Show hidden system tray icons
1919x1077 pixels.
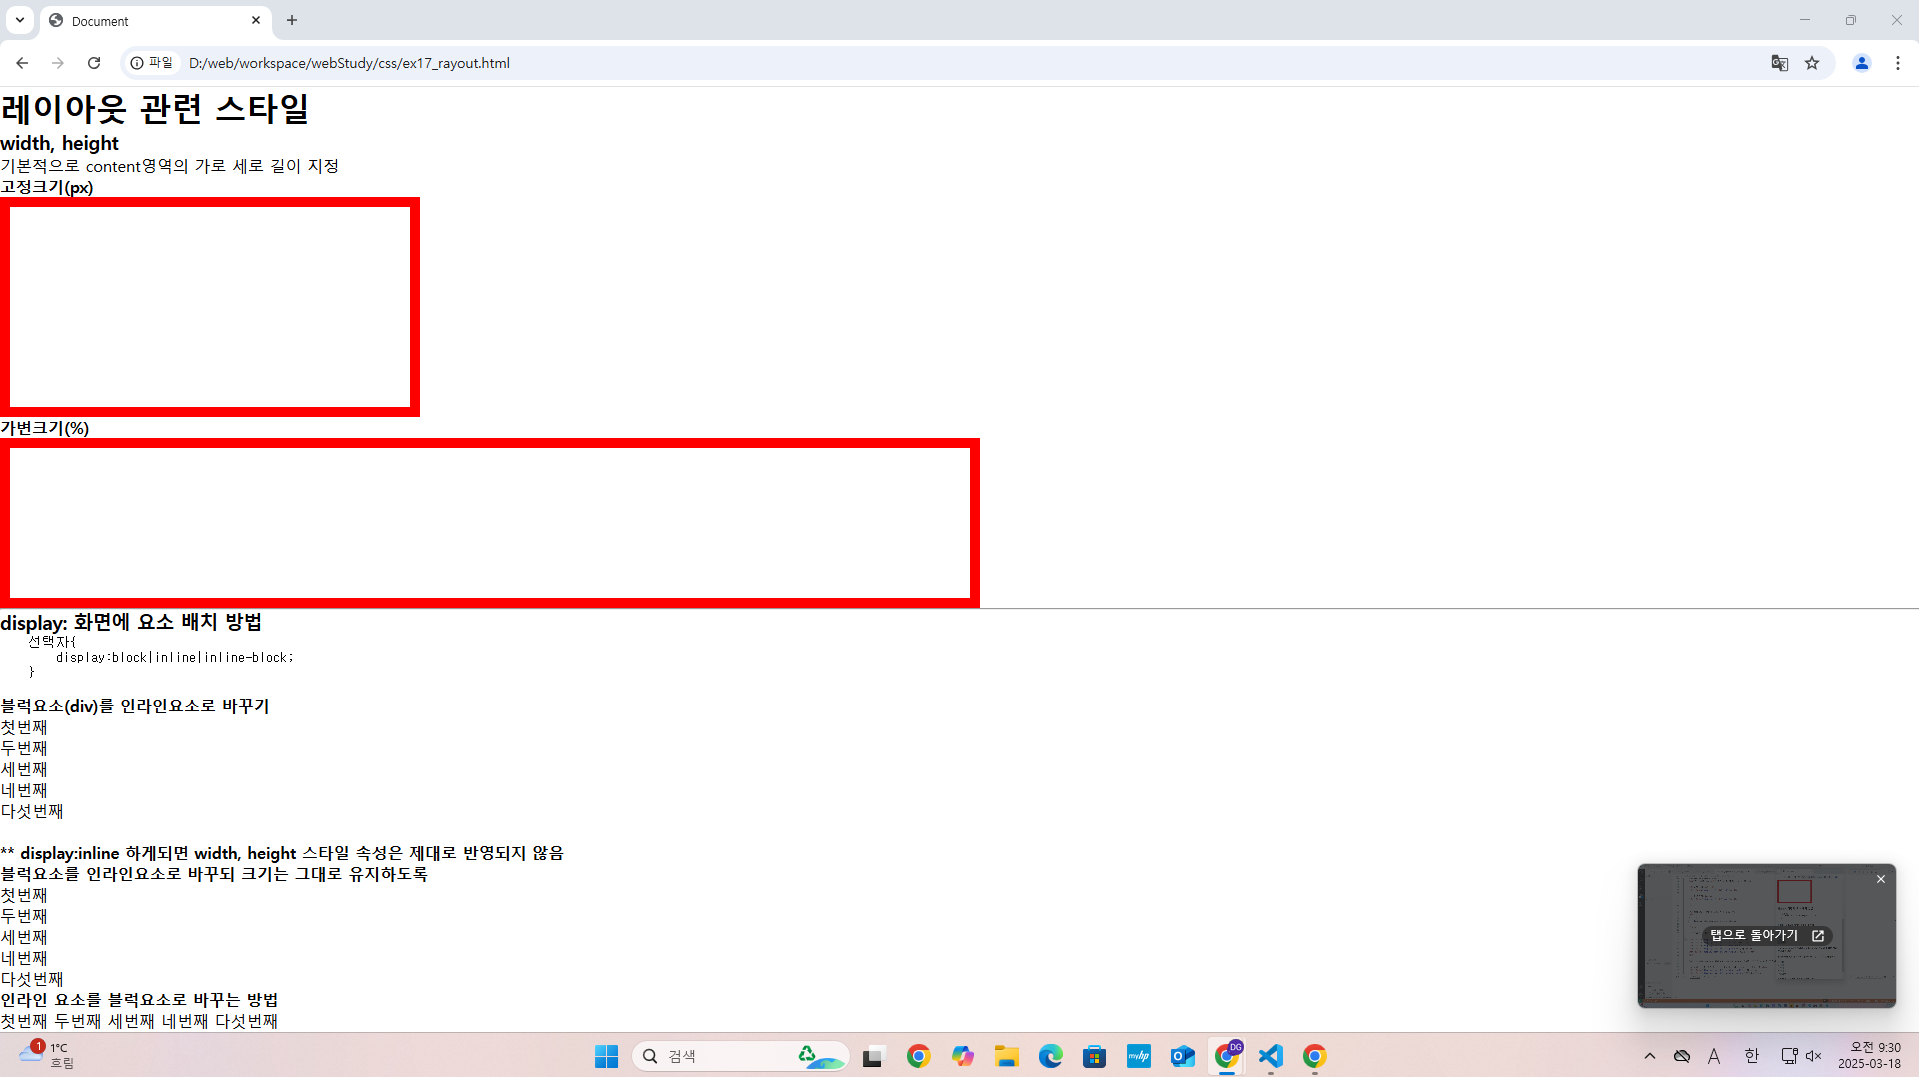(x=1650, y=1056)
